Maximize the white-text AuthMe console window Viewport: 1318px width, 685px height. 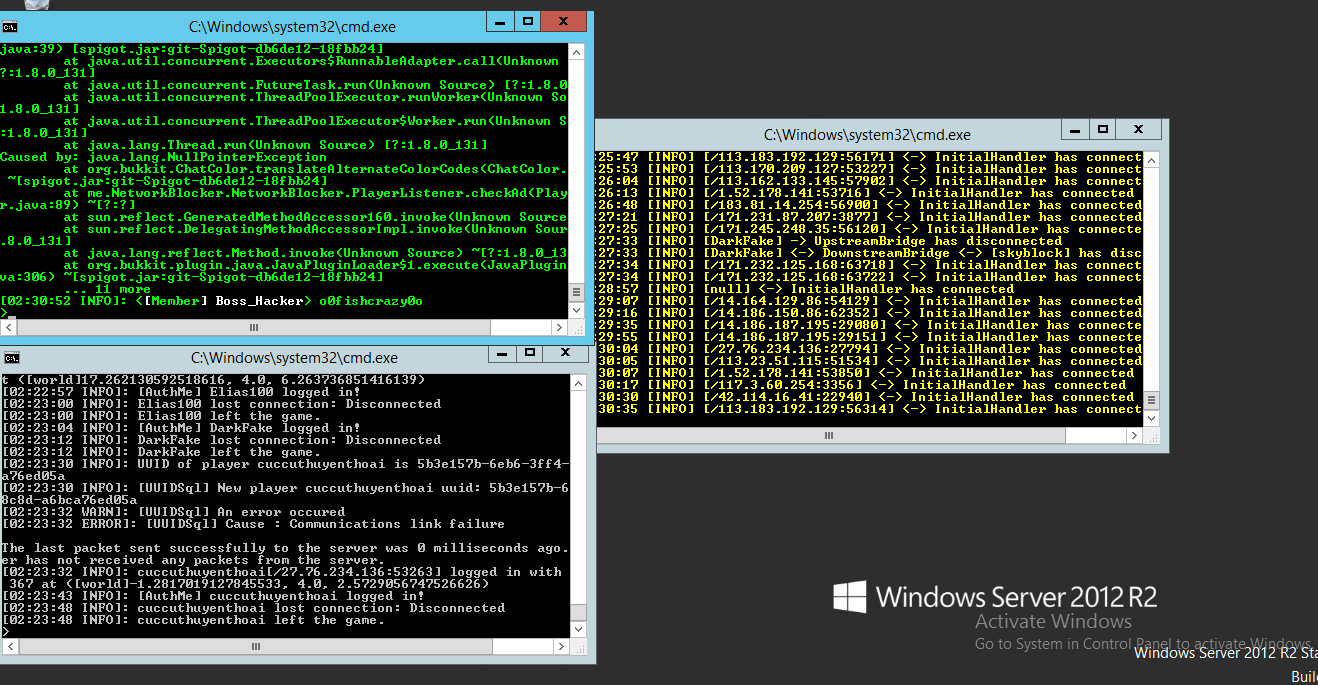528,351
